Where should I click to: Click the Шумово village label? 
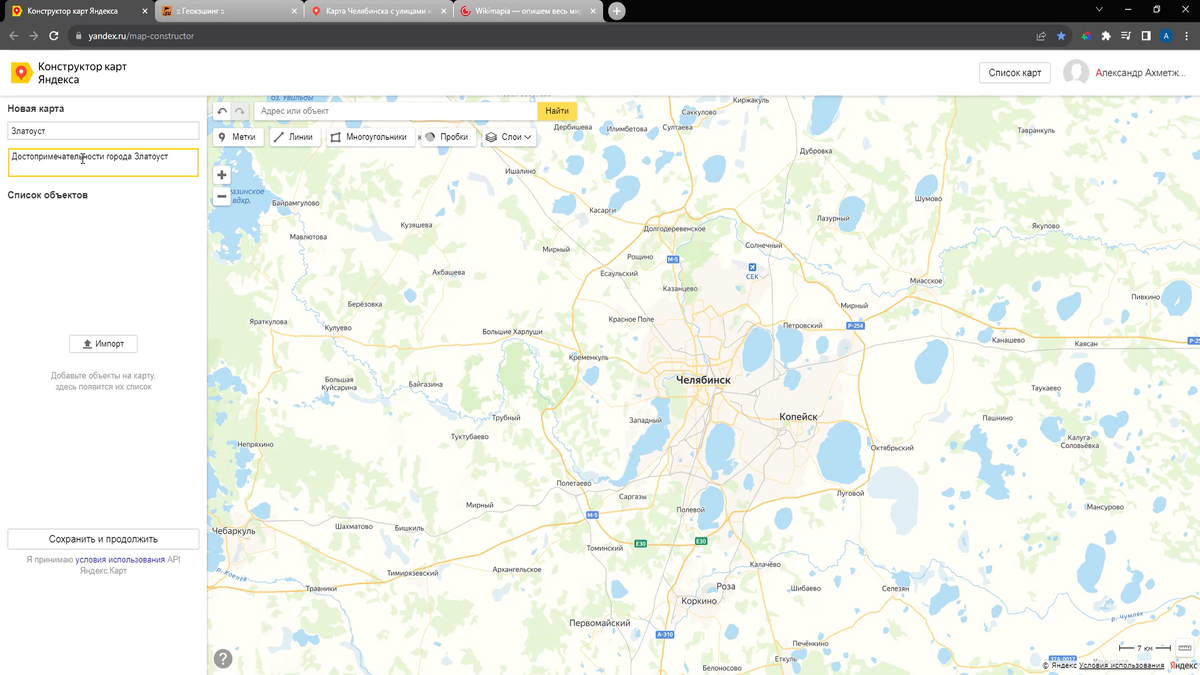tap(928, 199)
